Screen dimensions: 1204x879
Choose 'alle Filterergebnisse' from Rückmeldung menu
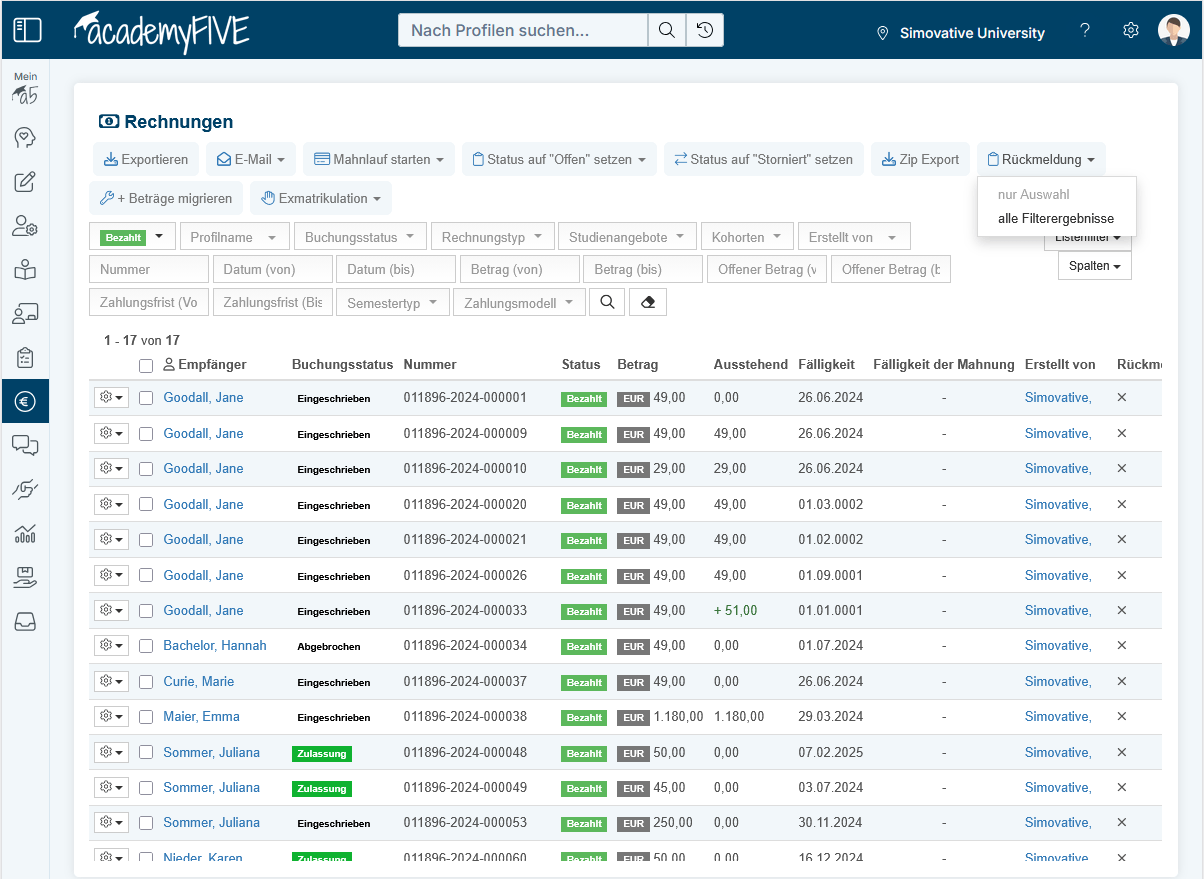(x=1055, y=219)
